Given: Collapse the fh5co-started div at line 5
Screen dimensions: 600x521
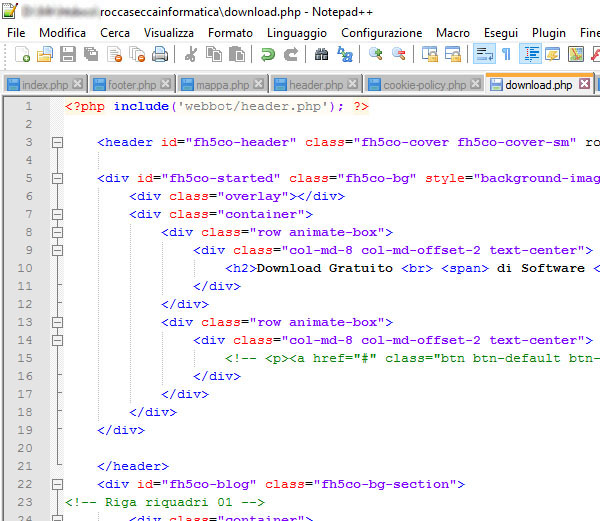Looking at the screenshot, I should tap(57, 179).
